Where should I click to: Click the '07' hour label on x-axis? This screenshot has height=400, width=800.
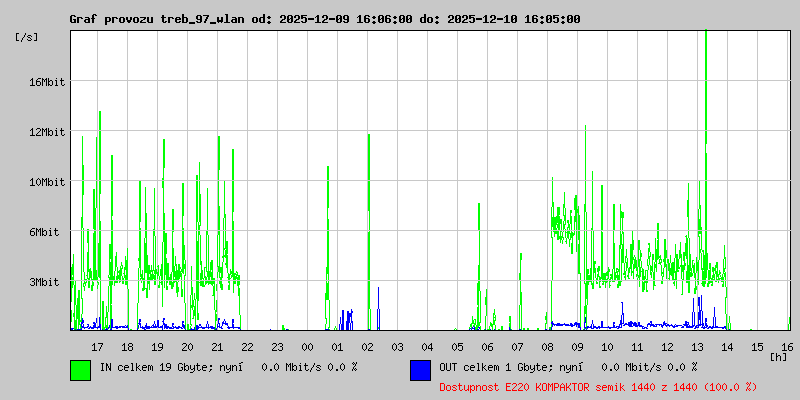click(517, 347)
